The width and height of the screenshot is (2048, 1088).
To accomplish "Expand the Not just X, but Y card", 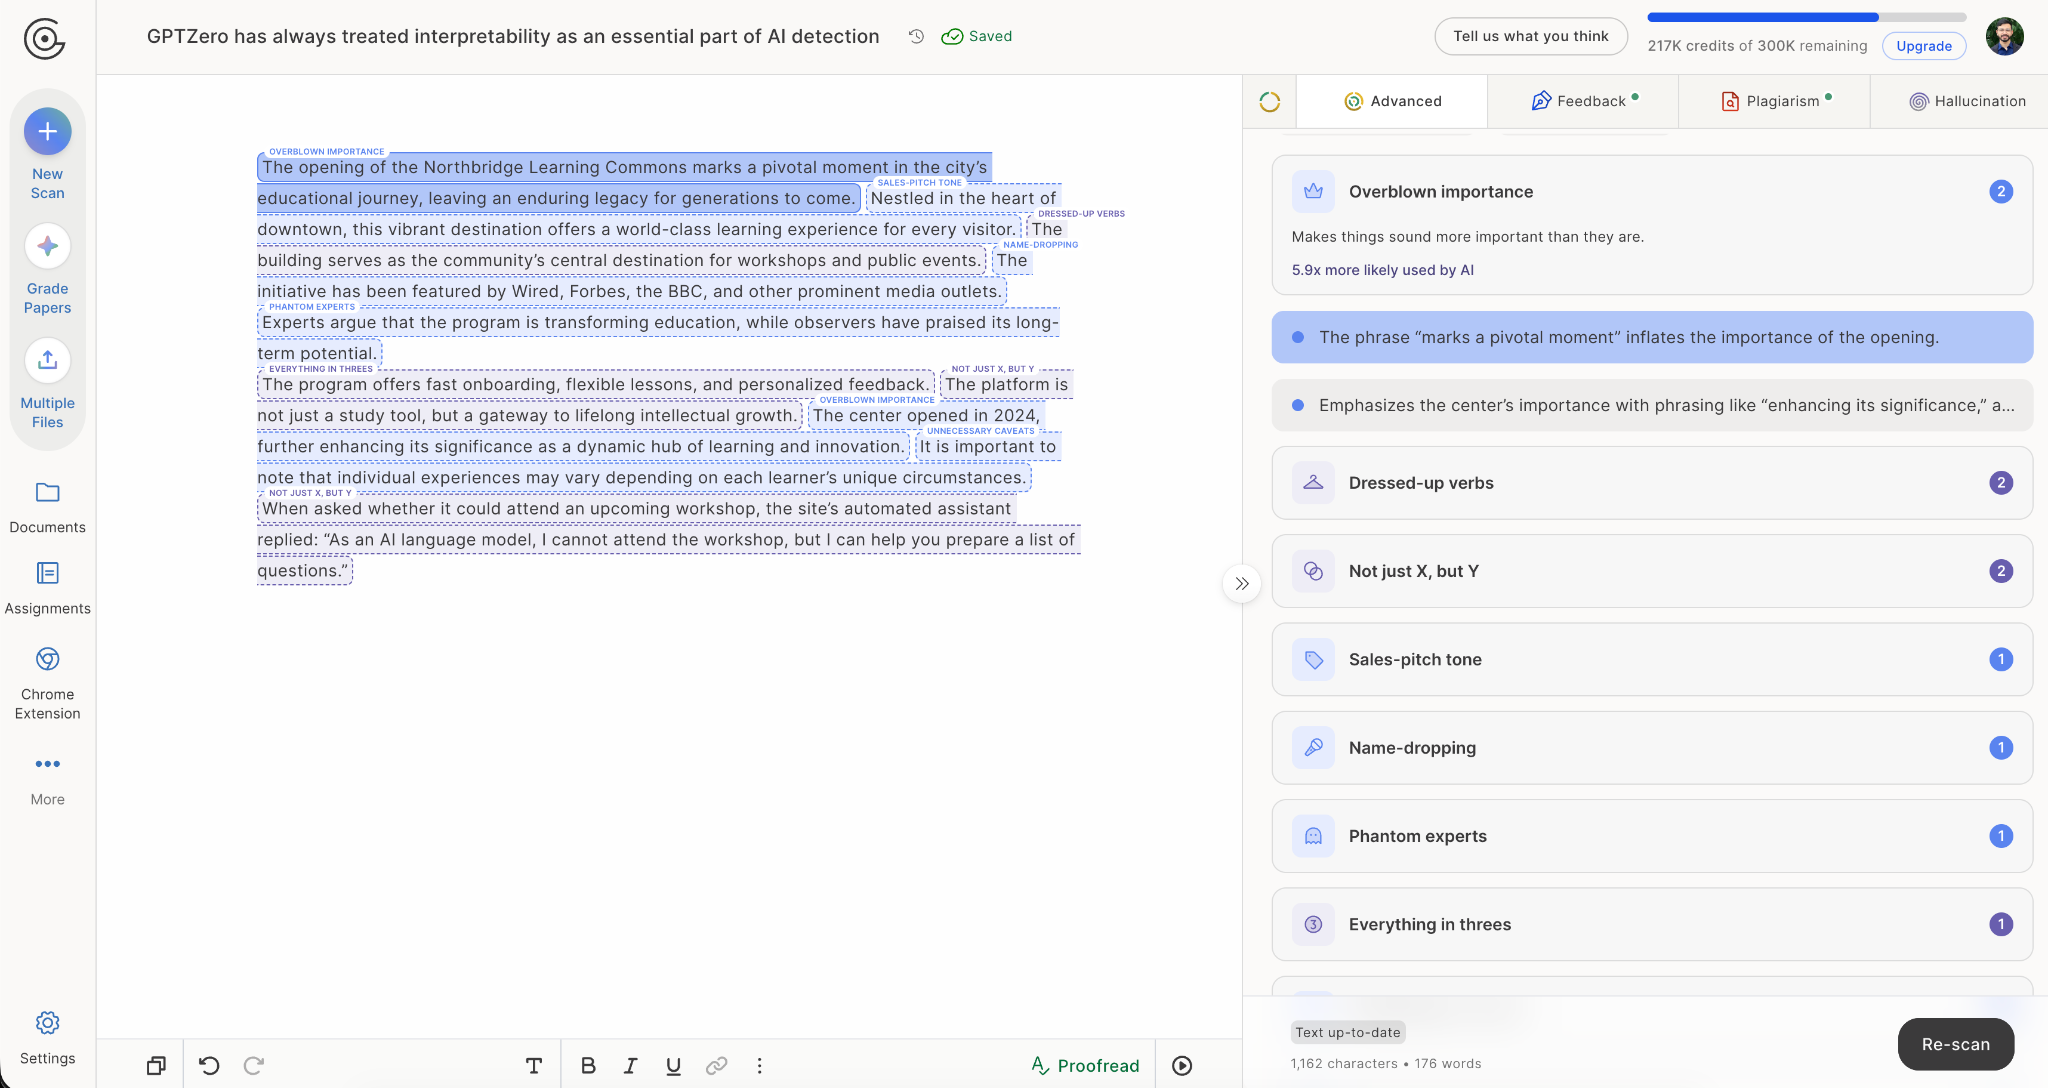I will click(x=1652, y=571).
